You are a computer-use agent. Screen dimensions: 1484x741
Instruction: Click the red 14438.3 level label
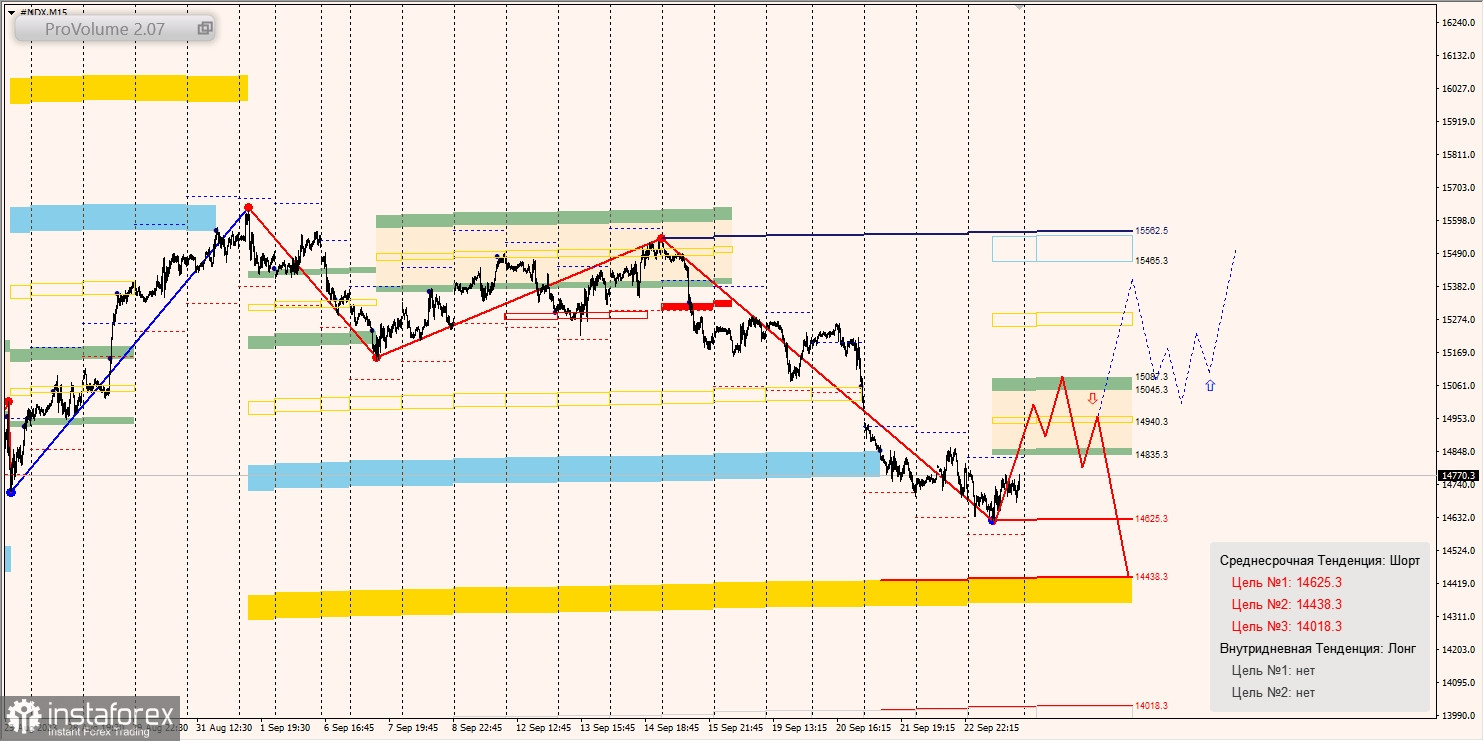tap(1152, 577)
